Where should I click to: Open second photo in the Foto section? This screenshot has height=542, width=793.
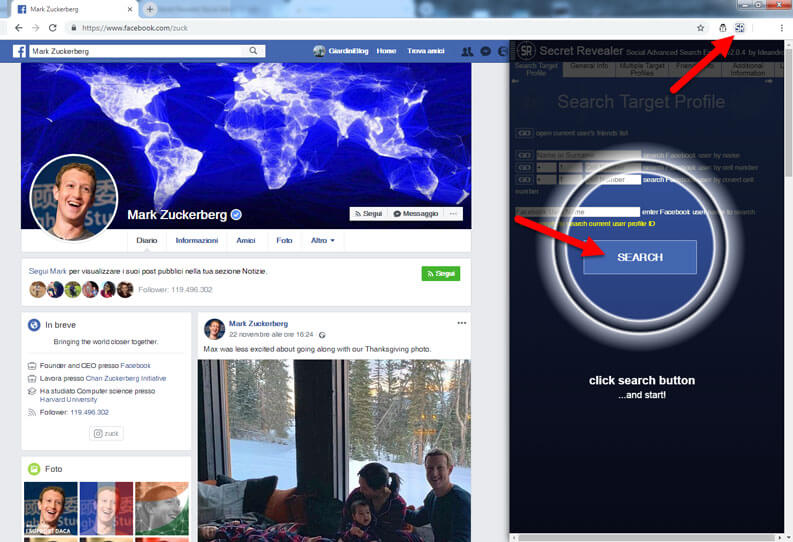click(x=106, y=508)
